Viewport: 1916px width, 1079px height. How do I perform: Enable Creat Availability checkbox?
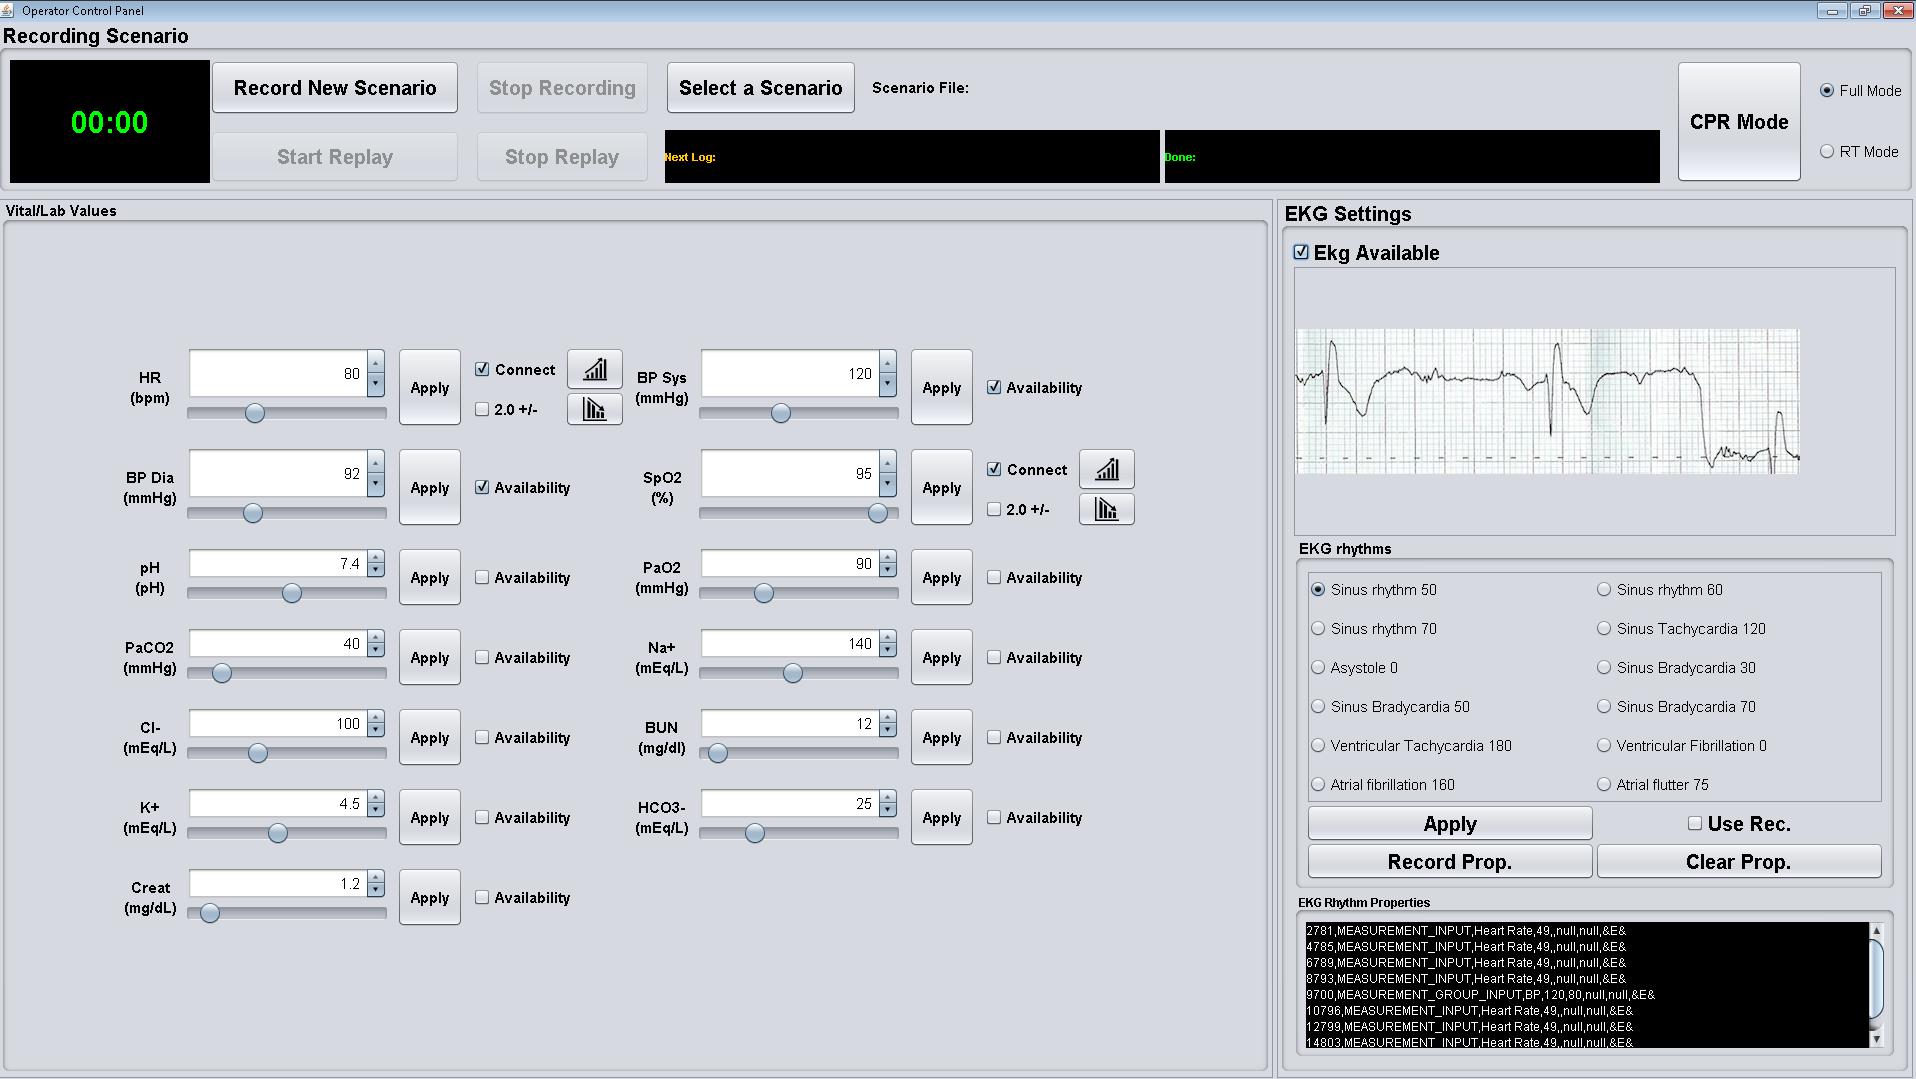click(482, 897)
